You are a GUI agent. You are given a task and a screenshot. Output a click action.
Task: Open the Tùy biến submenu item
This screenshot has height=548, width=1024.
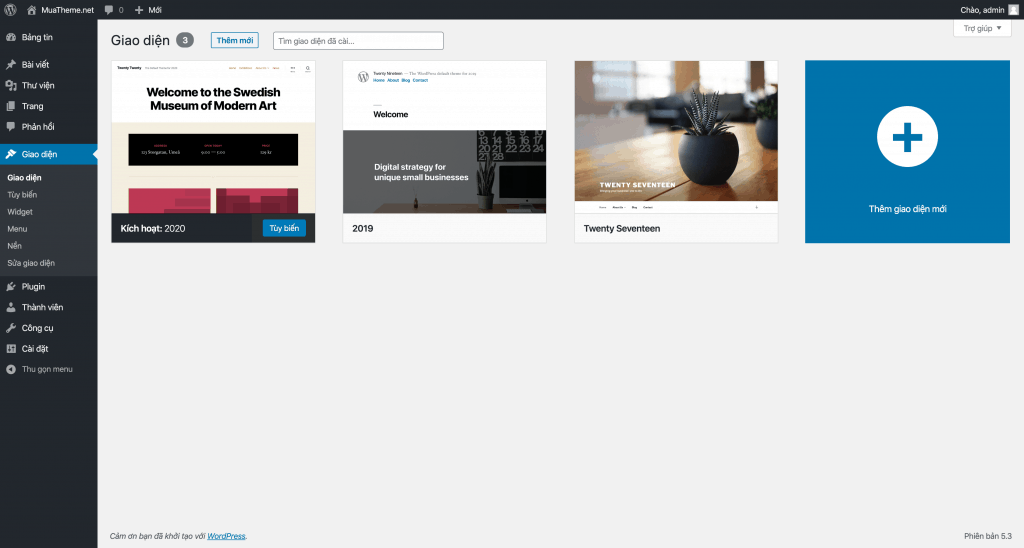click(22, 195)
